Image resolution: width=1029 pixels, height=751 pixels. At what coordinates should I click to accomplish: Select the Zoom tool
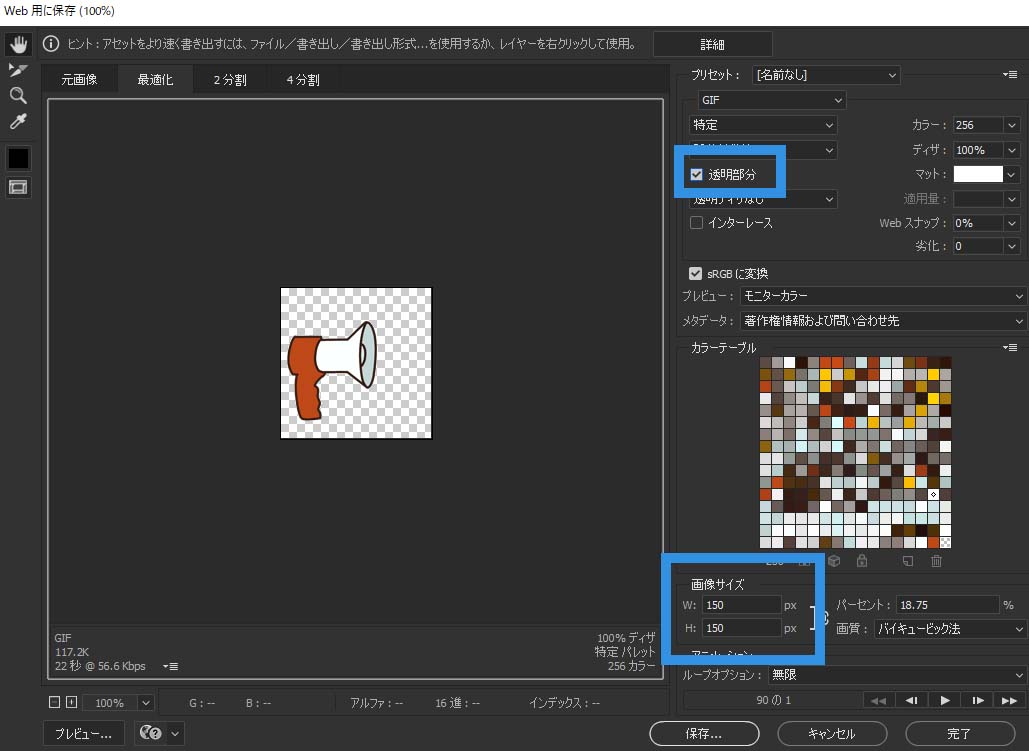coord(18,96)
